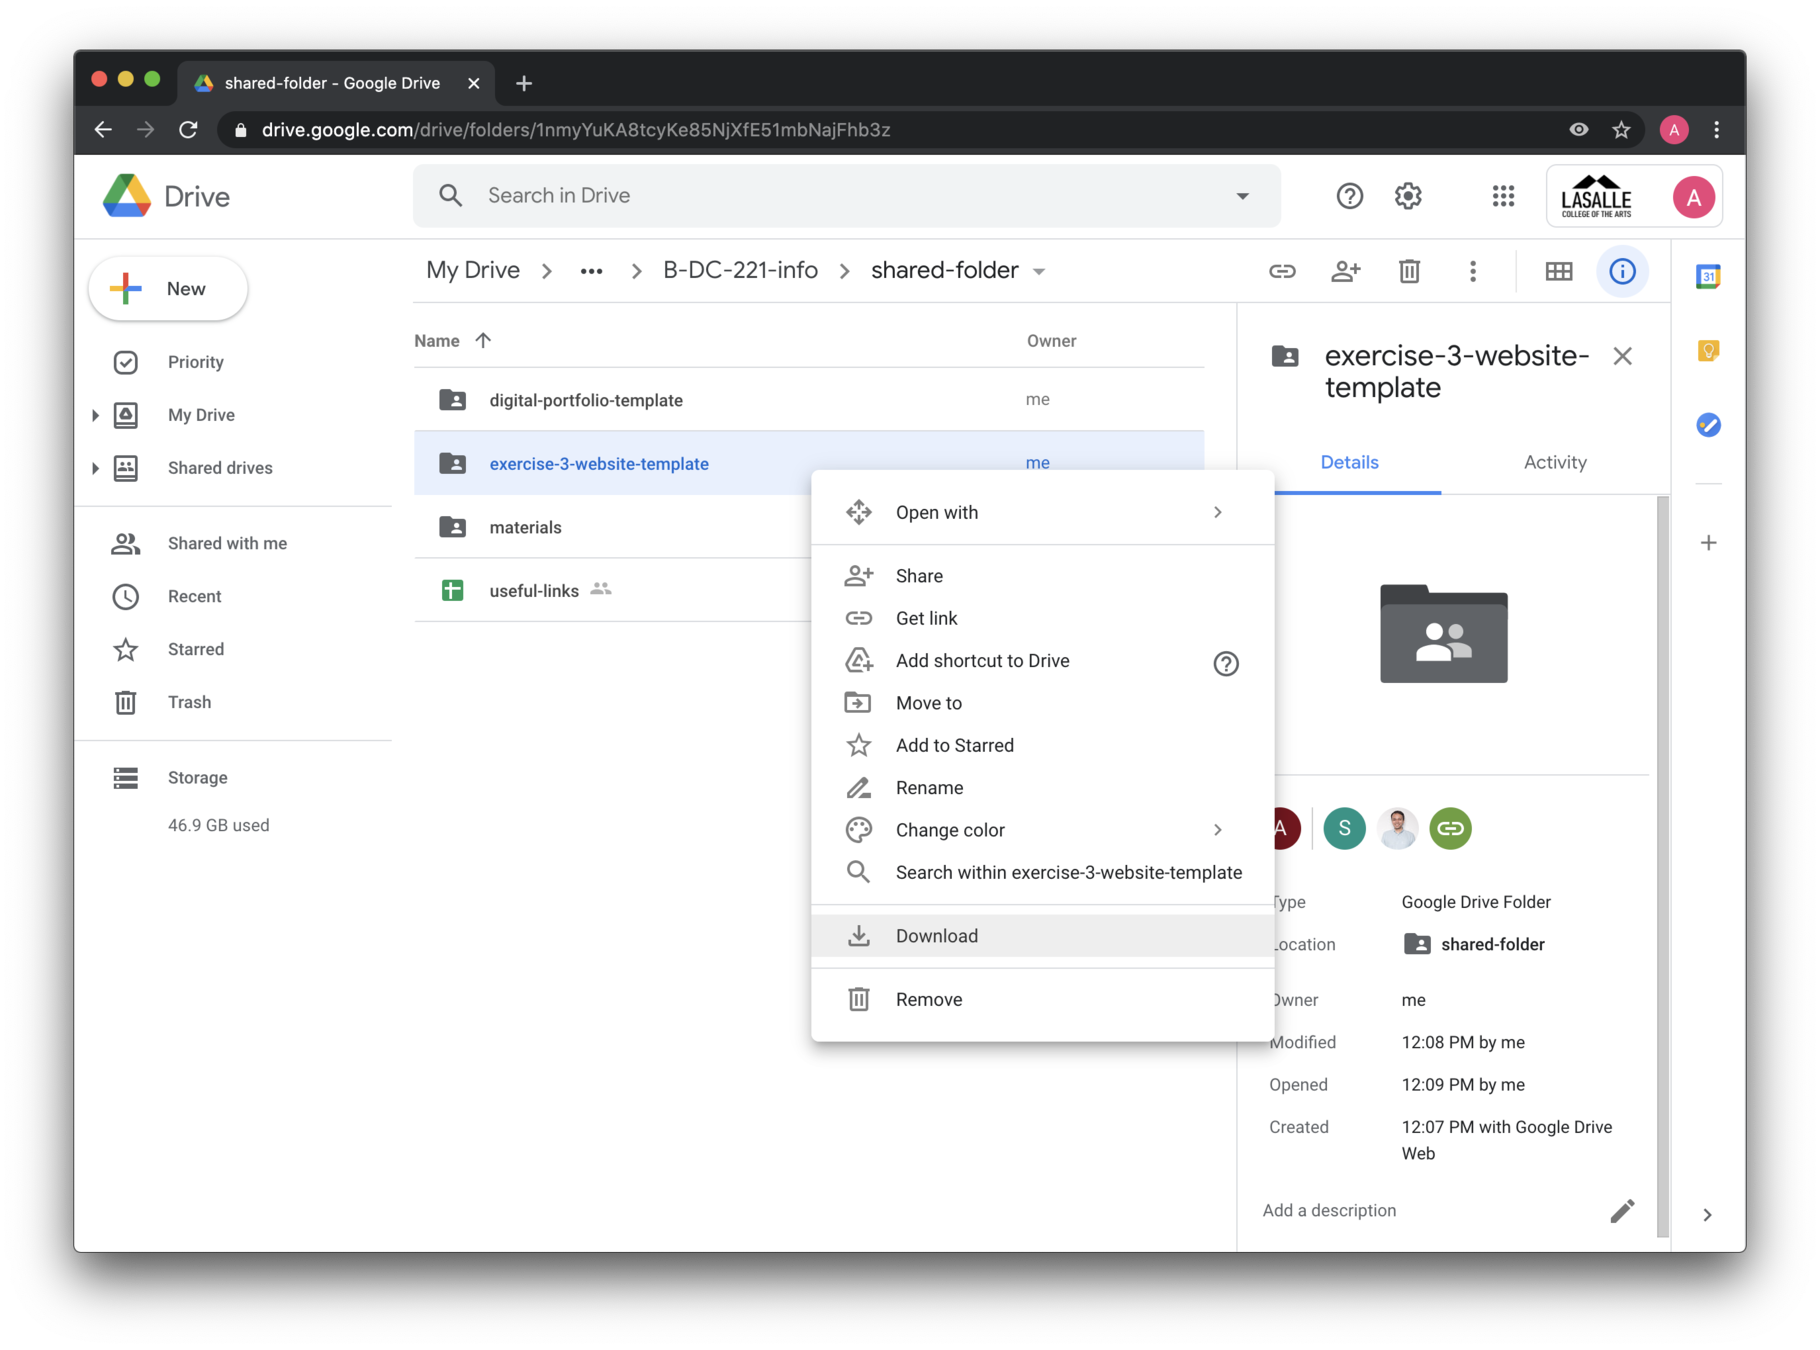Open Drive settings gear
Screen dimensions: 1820x1350
1408,196
